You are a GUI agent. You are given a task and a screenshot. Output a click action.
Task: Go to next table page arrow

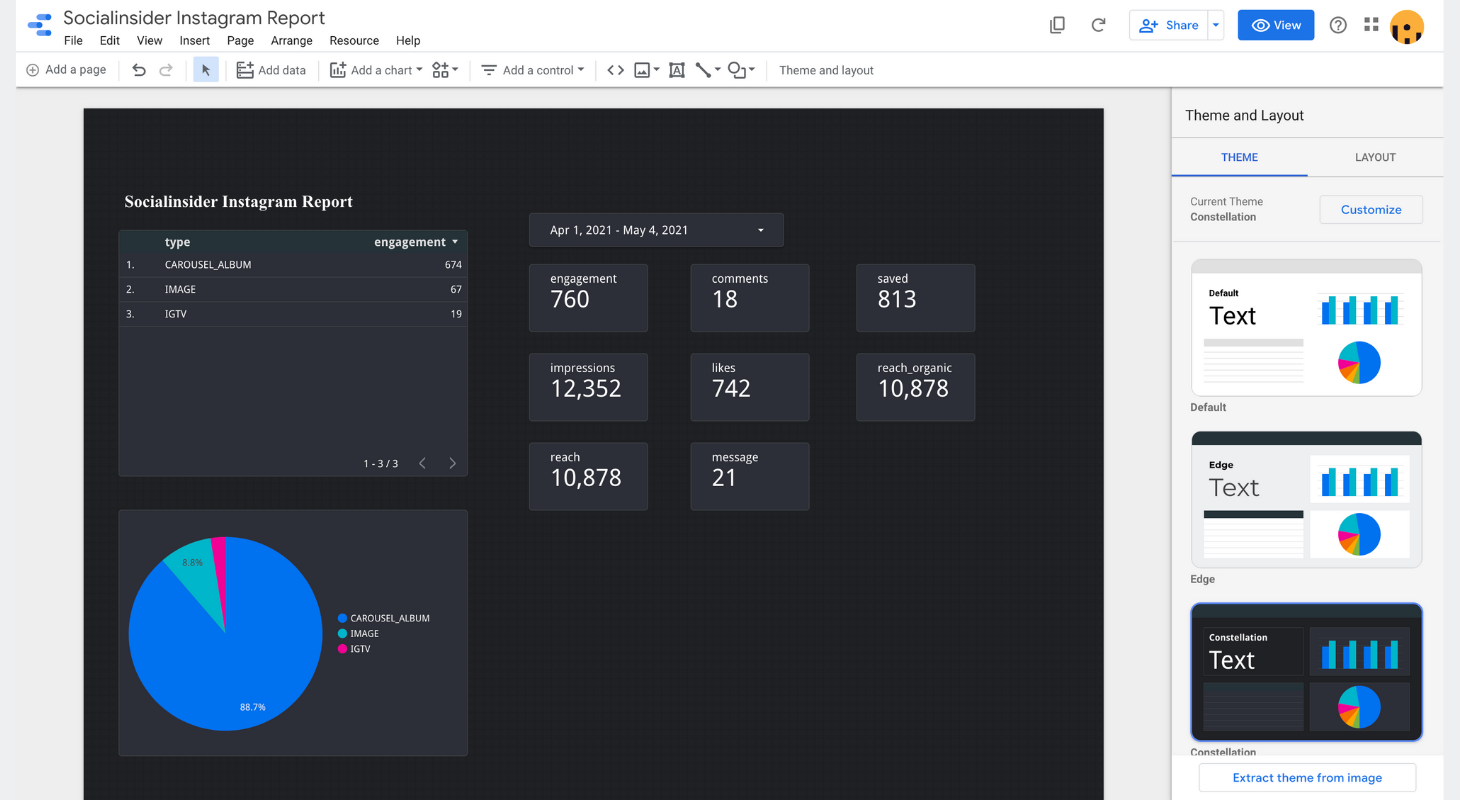[452, 463]
